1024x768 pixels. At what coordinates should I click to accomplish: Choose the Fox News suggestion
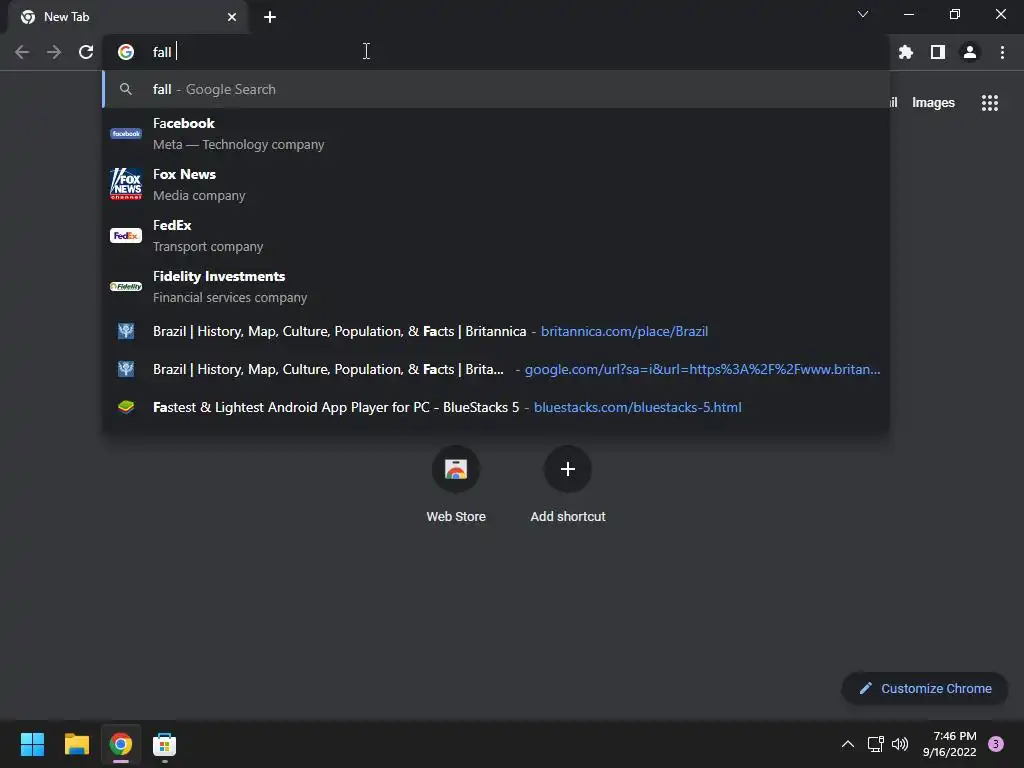(x=496, y=184)
